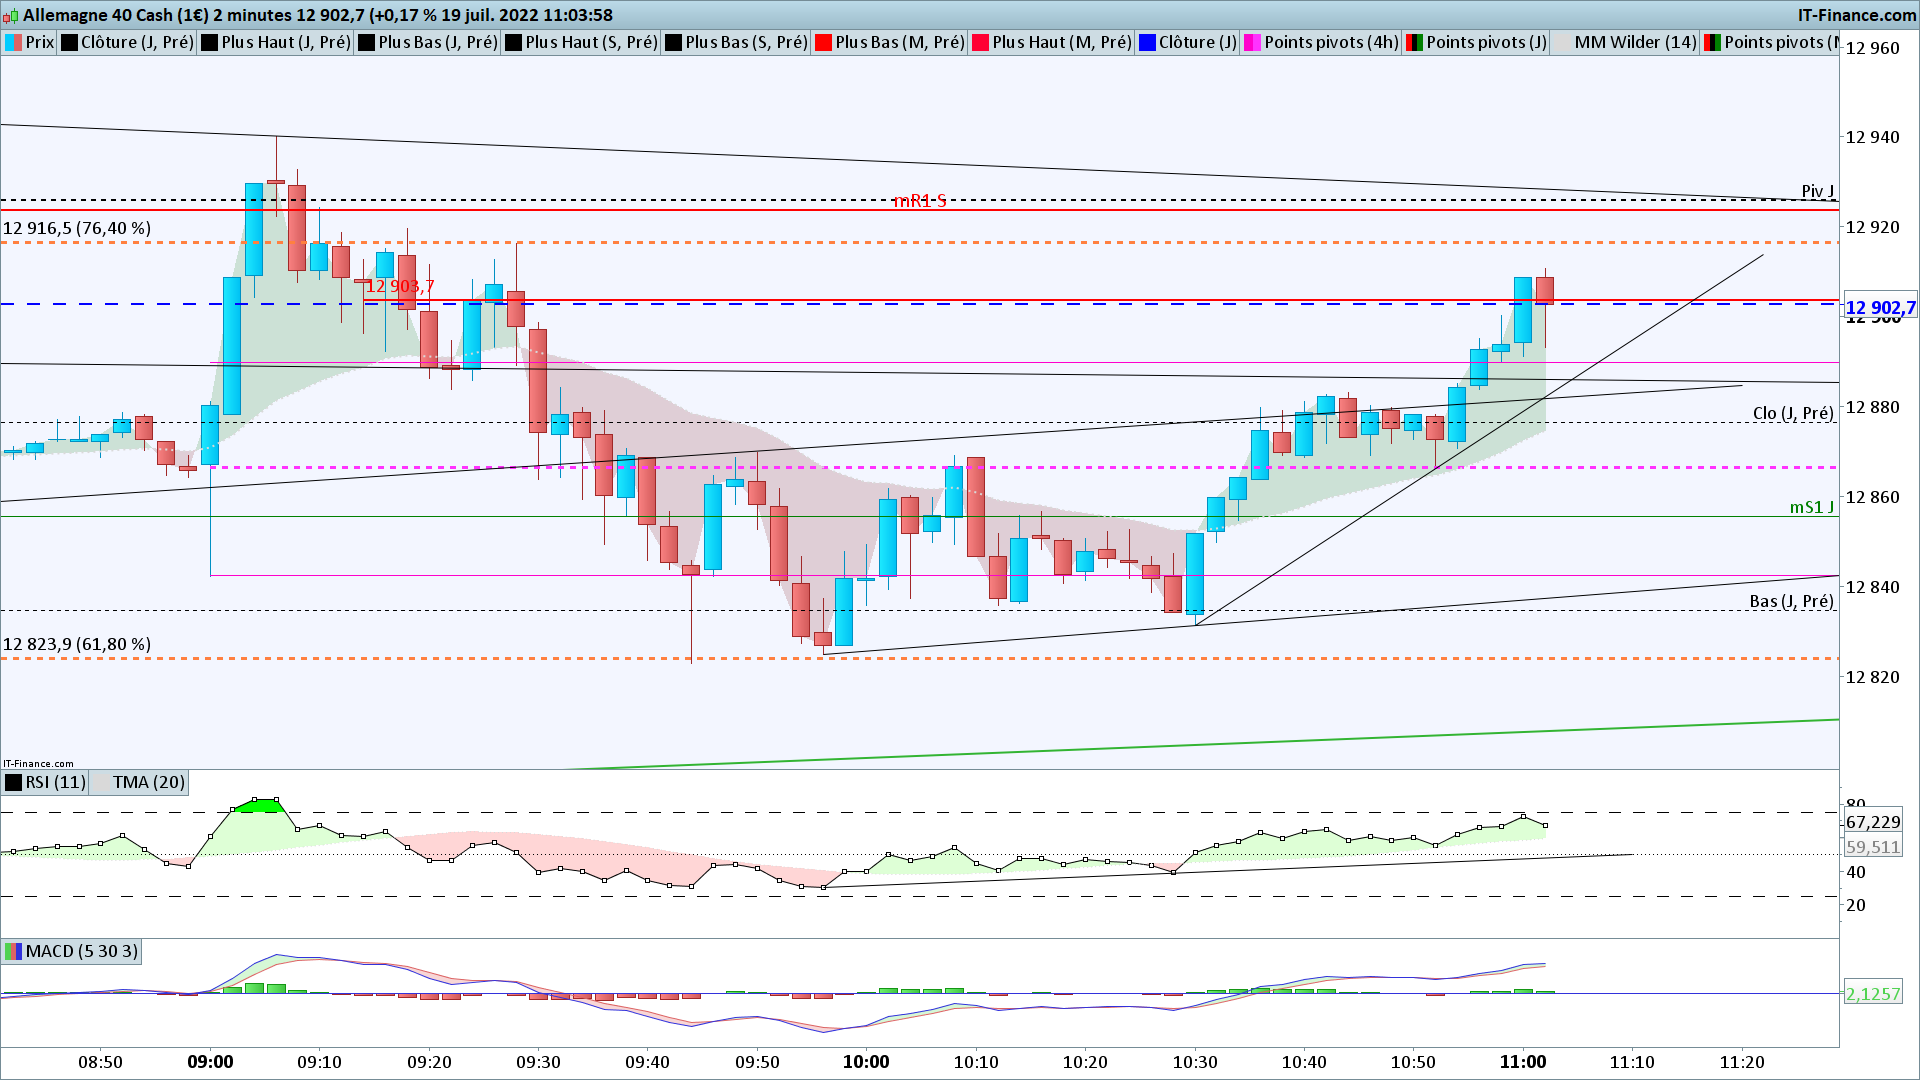1920x1080 pixels.
Task: Click the RSI value label 67,229
Action: [1872, 822]
